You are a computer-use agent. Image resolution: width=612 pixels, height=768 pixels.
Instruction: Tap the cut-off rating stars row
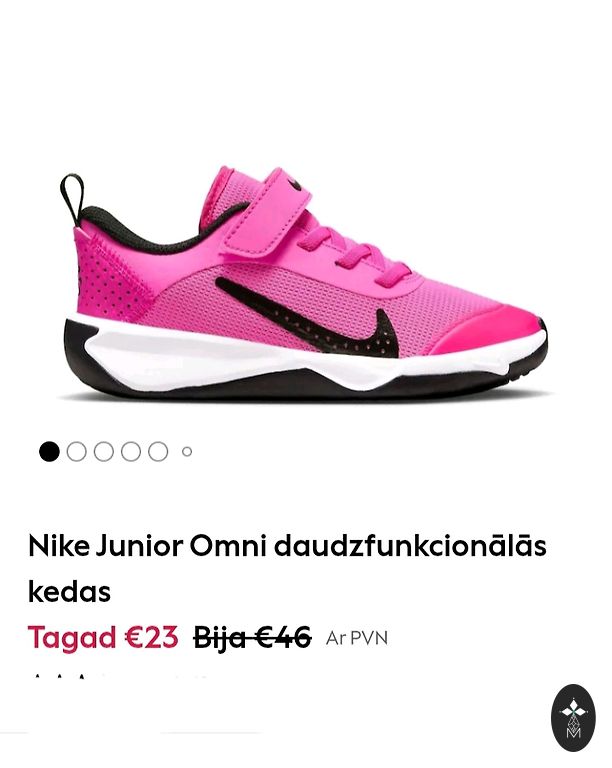point(120,678)
